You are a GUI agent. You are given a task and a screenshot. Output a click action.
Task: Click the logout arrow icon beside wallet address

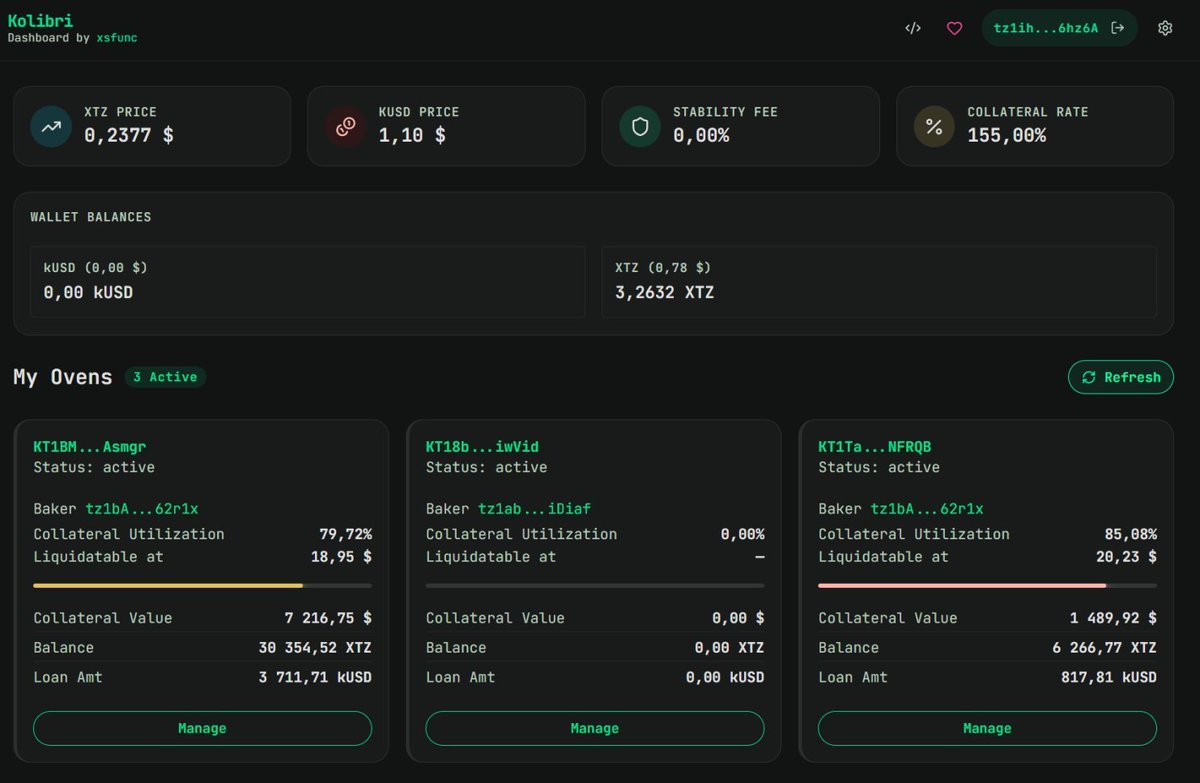(1118, 28)
